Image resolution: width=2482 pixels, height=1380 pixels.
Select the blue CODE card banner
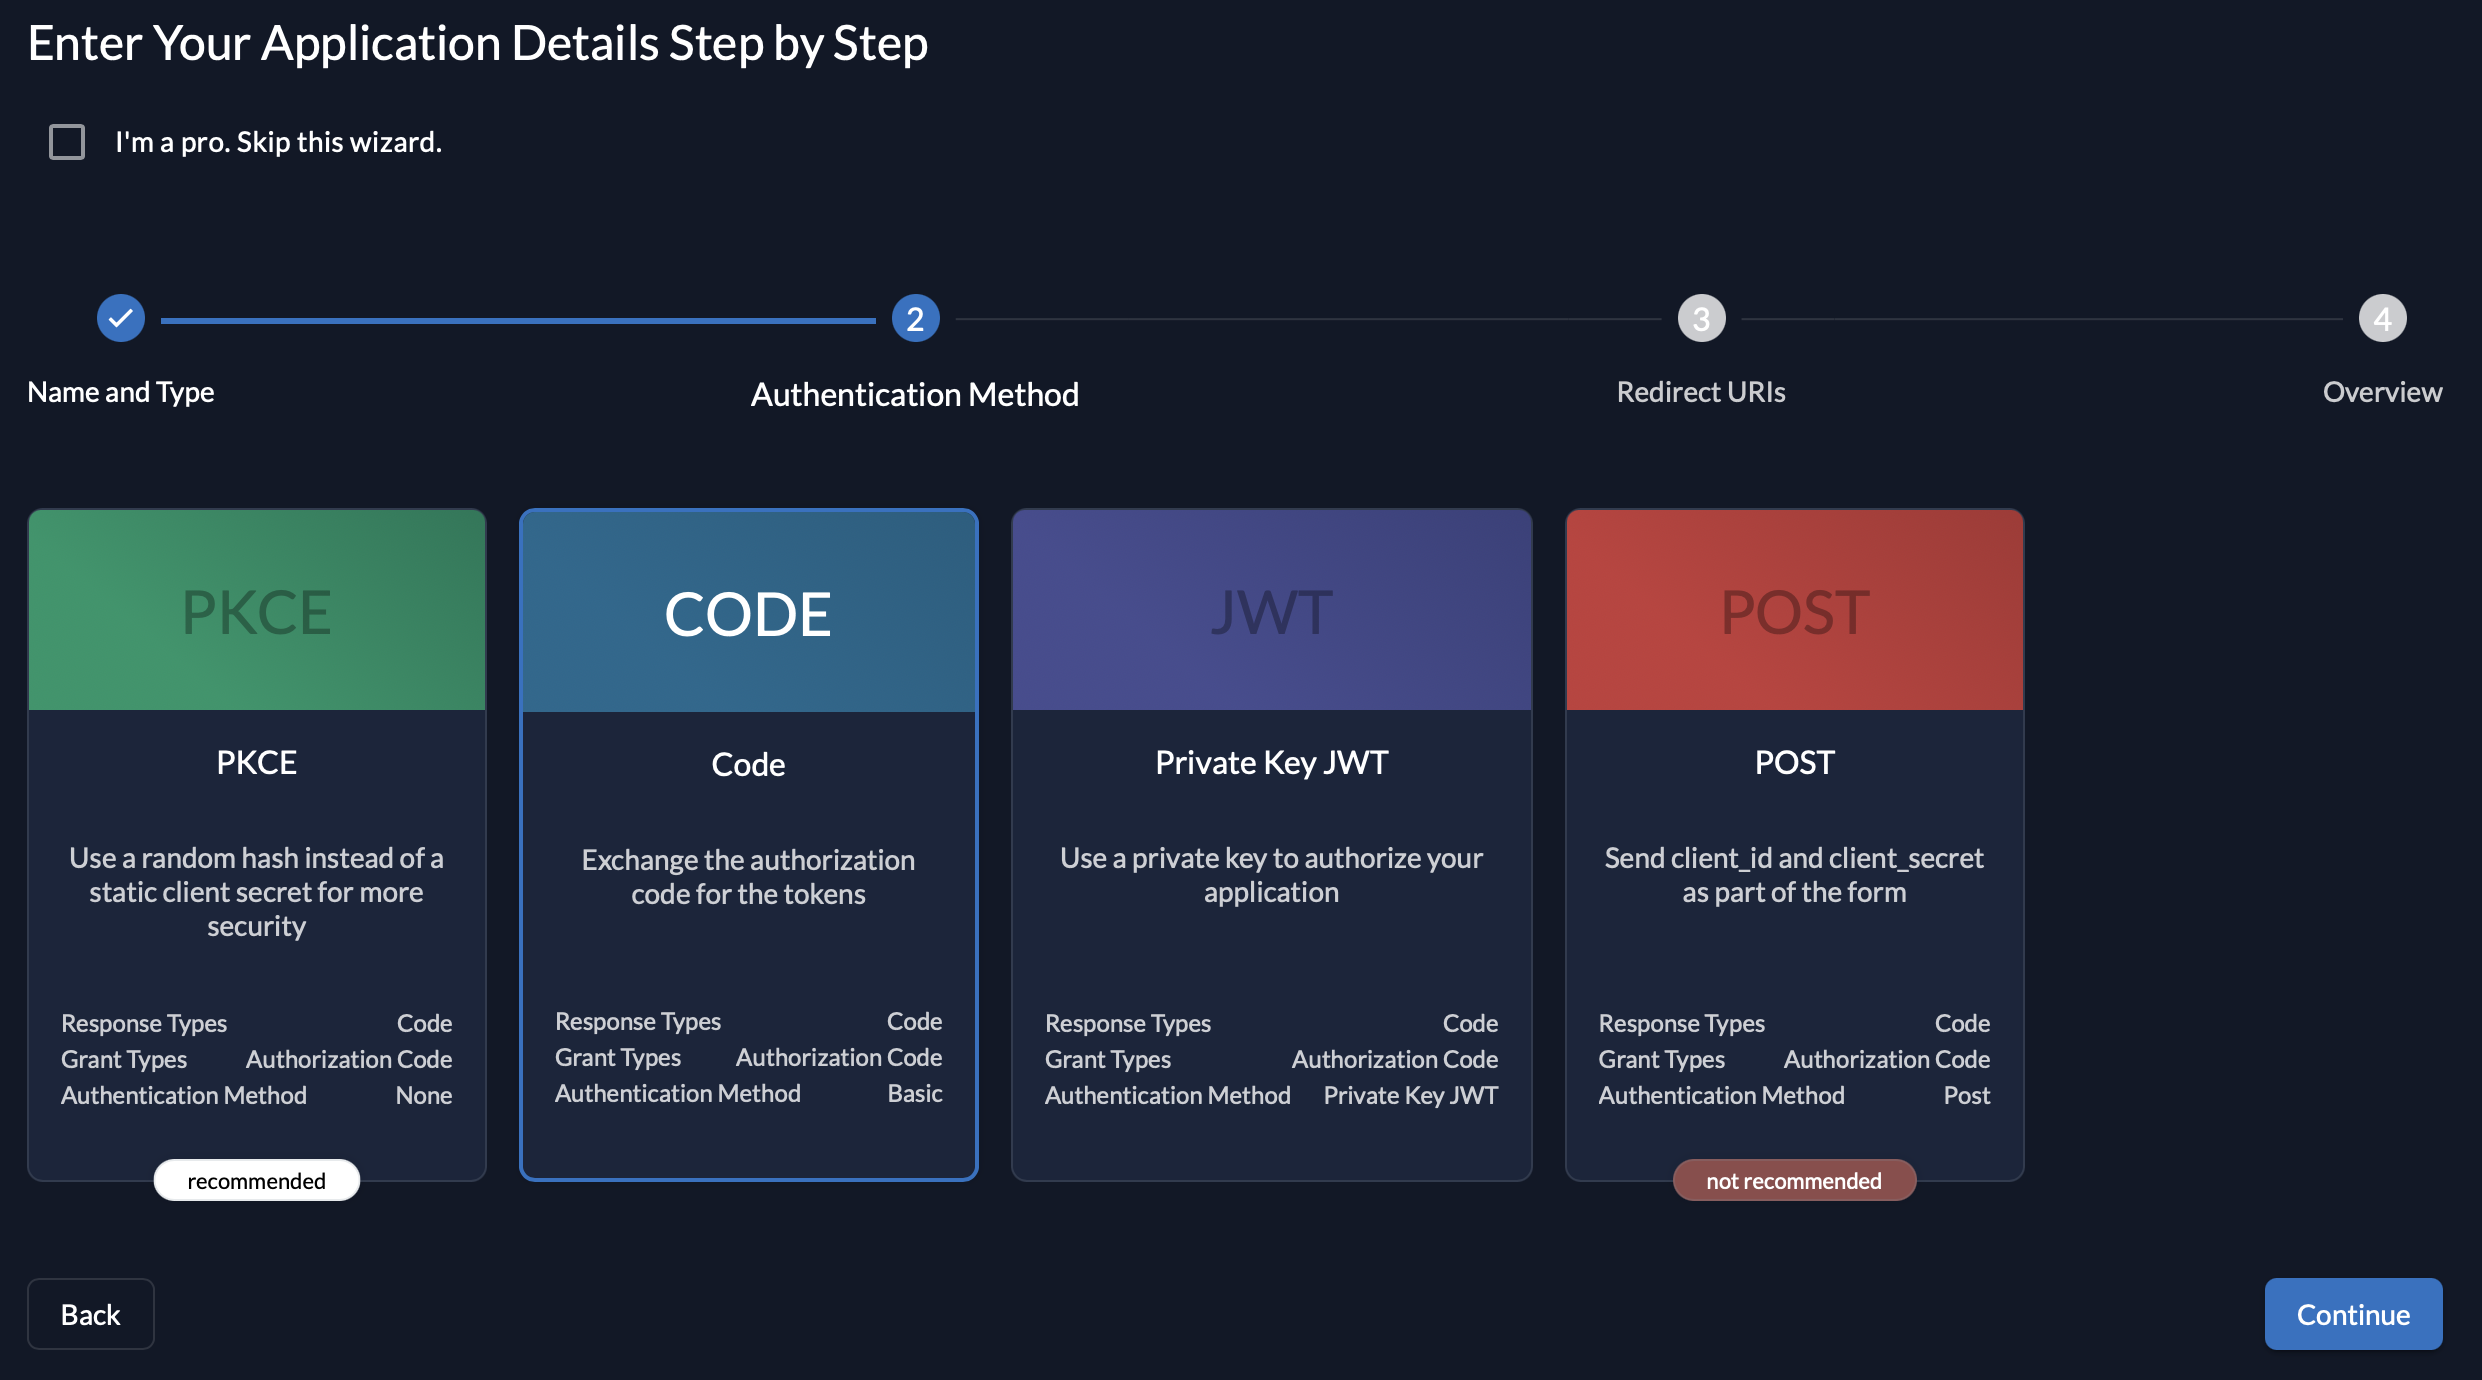[748, 613]
